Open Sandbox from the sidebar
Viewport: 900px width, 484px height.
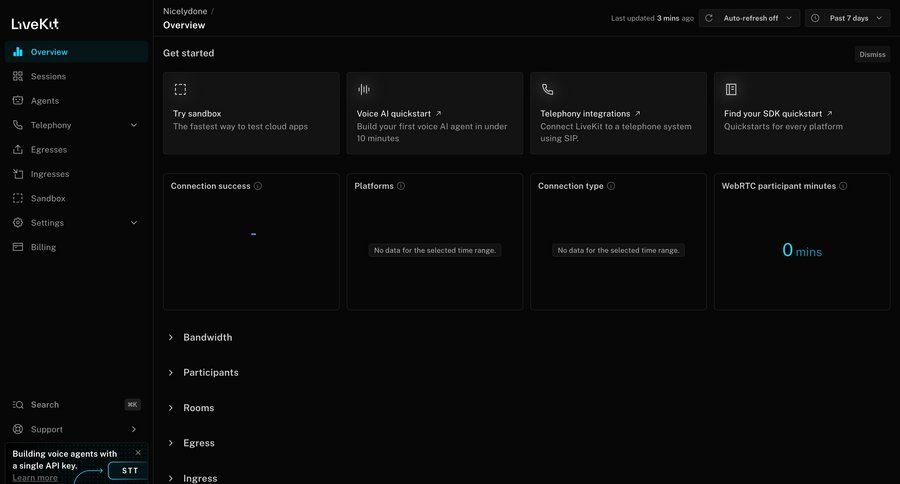click(x=76, y=198)
